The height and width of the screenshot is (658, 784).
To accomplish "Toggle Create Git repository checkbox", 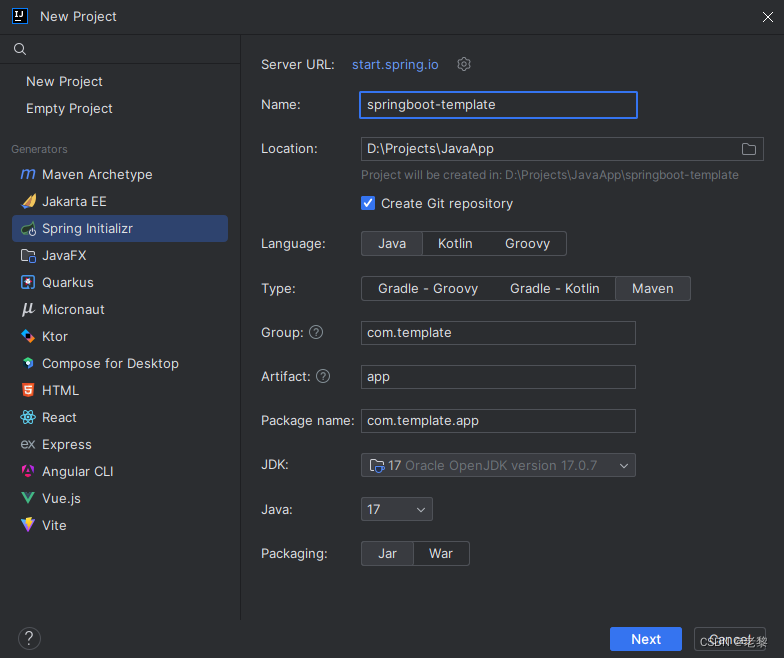I will [x=368, y=203].
